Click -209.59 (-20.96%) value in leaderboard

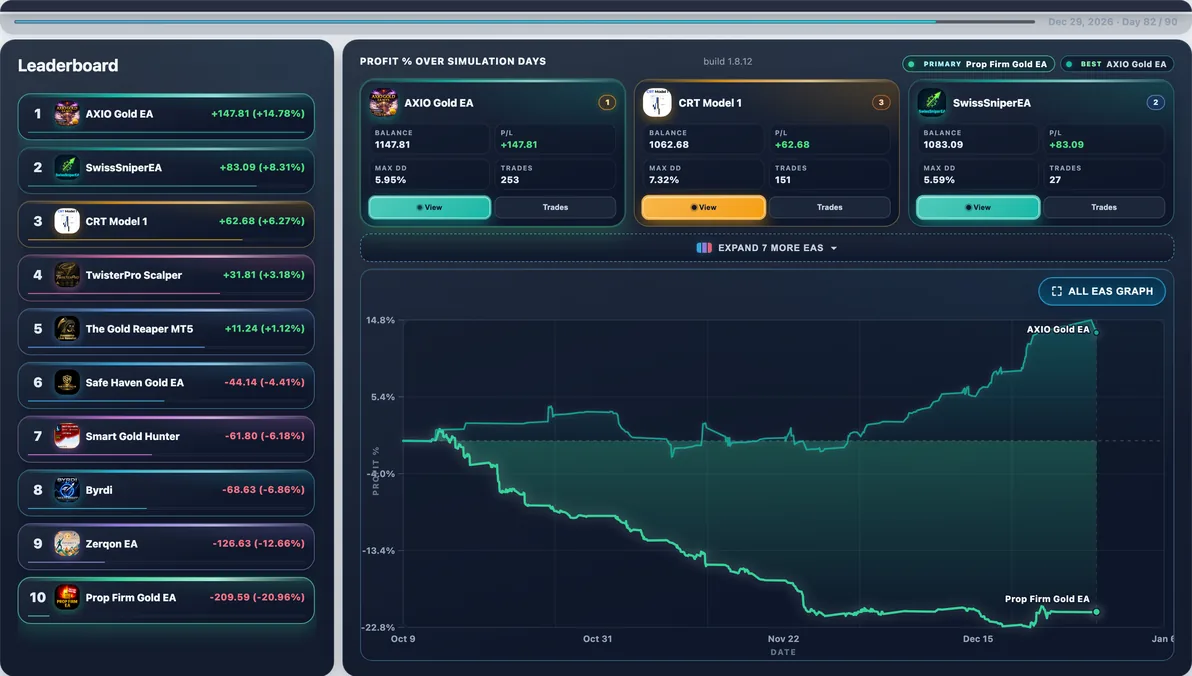(257, 597)
